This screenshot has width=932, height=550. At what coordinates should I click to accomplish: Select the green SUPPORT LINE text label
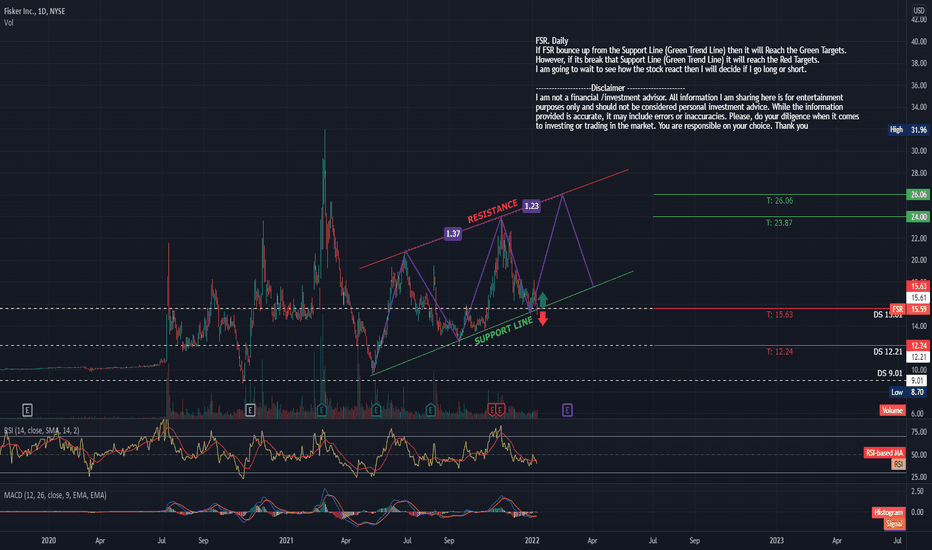503,331
